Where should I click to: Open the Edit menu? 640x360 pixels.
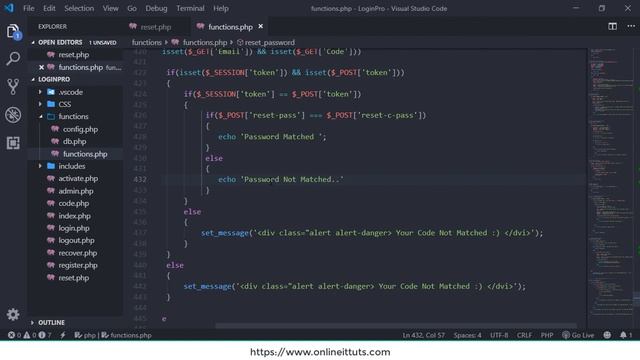point(49,9)
